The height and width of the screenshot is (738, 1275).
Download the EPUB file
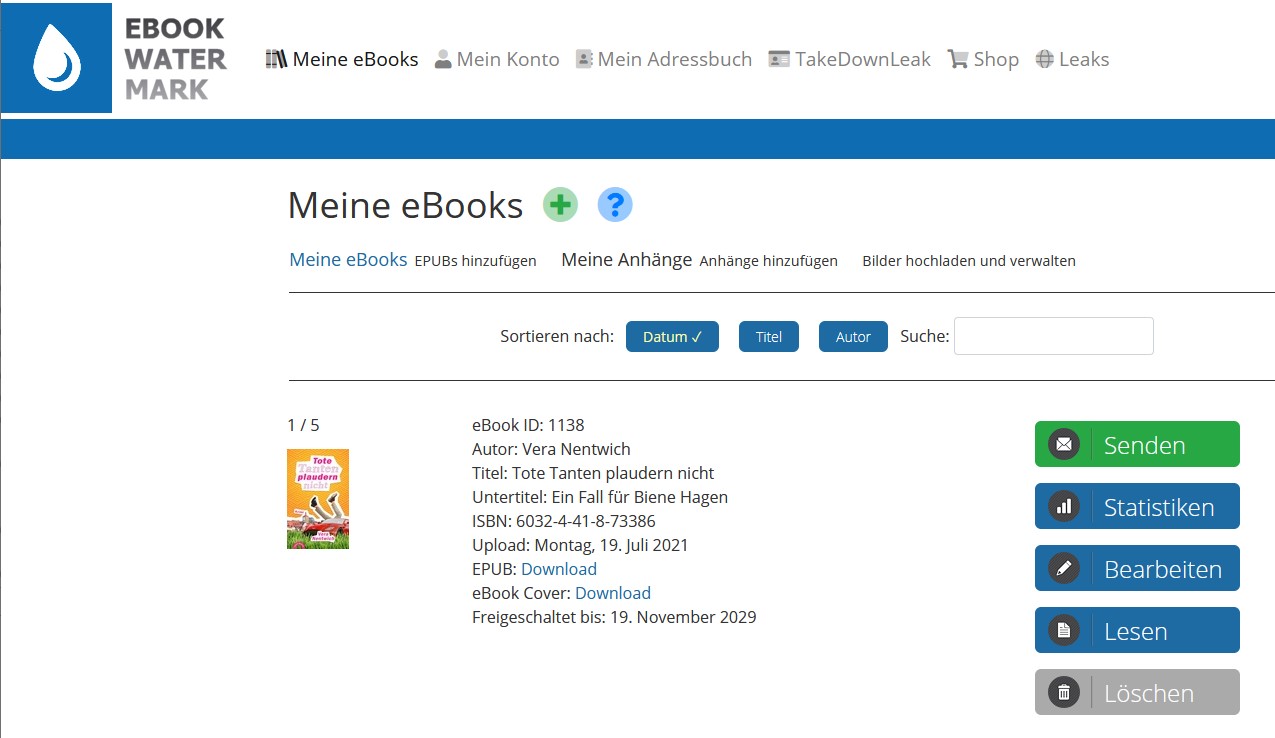pos(558,568)
